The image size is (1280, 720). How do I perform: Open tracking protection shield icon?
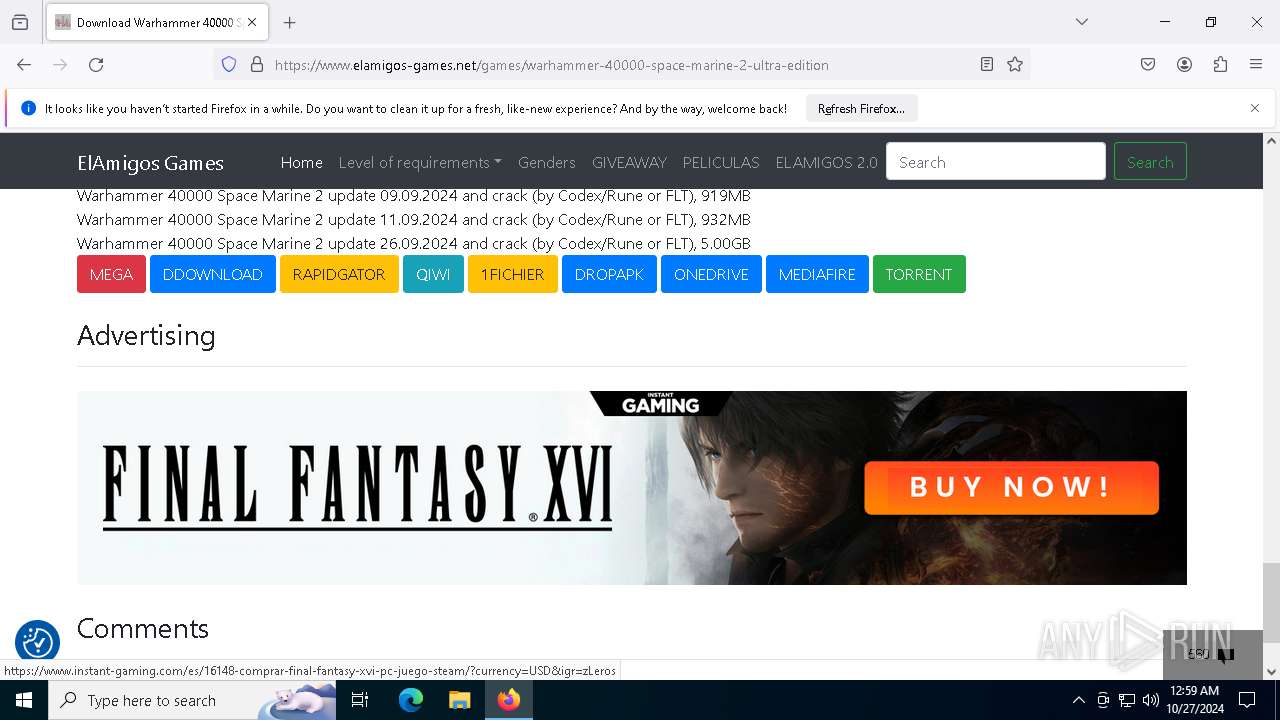point(229,65)
